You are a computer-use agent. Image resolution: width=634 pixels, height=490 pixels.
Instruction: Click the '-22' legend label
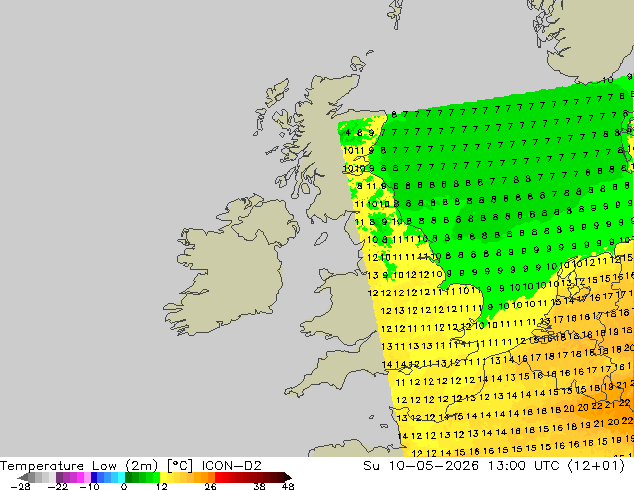coord(58,486)
